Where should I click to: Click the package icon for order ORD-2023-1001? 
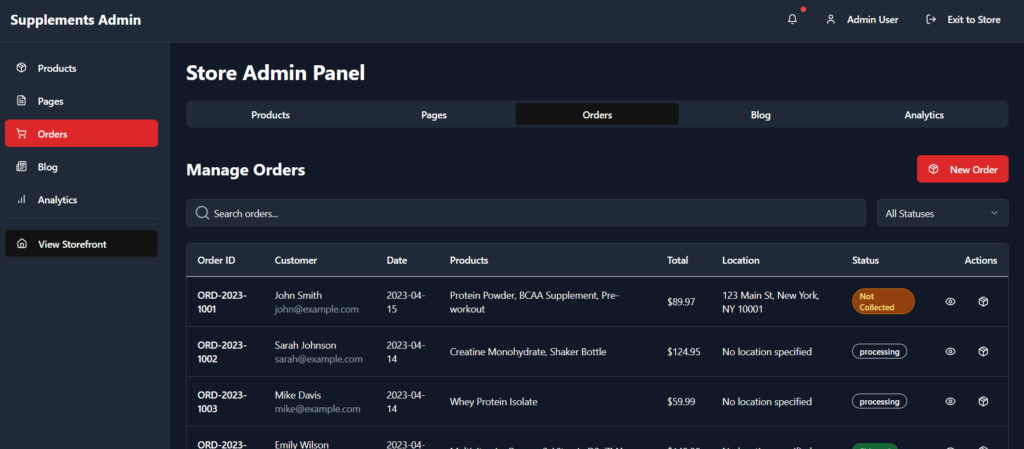[x=983, y=302]
